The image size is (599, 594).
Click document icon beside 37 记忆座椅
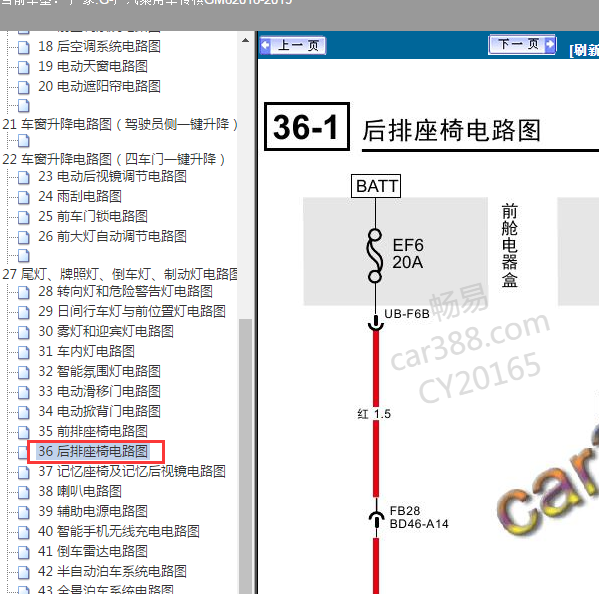(24, 472)
